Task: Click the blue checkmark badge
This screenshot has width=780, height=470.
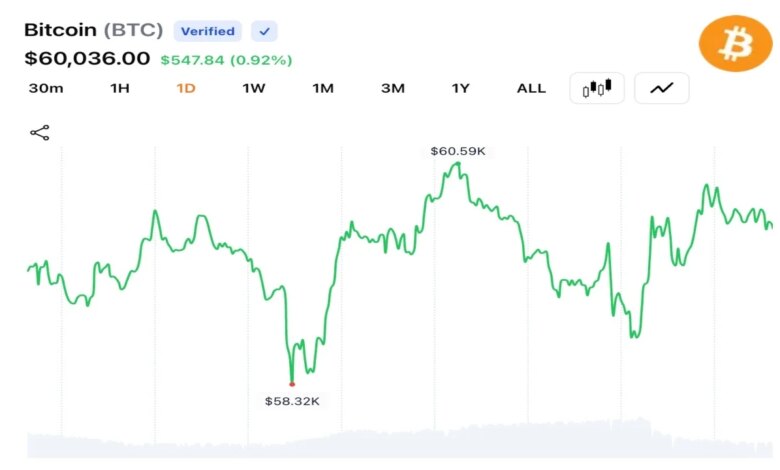Action: pos(264,31)
